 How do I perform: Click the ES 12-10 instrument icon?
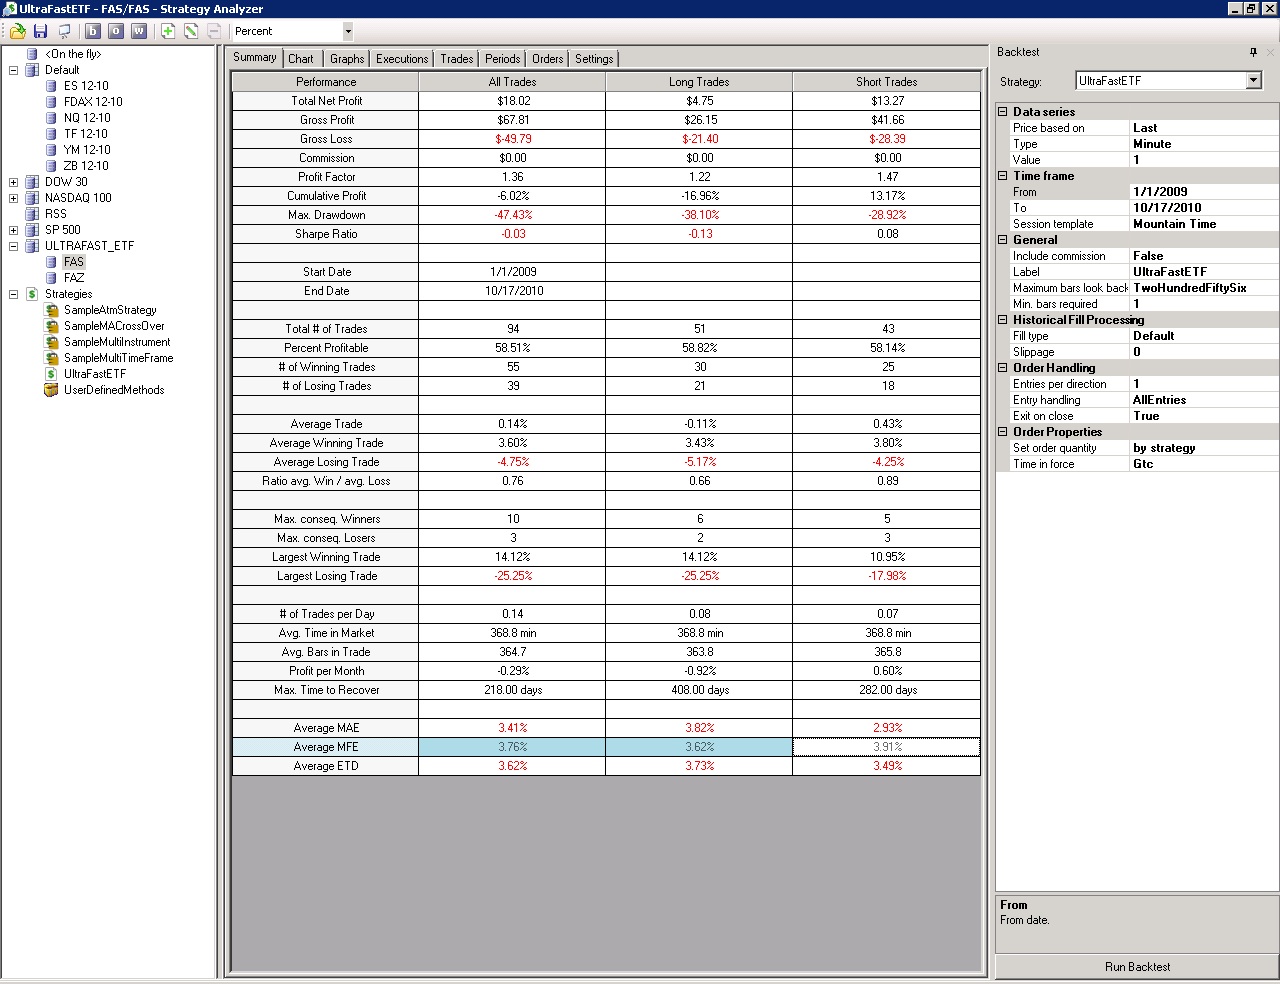(52, 86)
